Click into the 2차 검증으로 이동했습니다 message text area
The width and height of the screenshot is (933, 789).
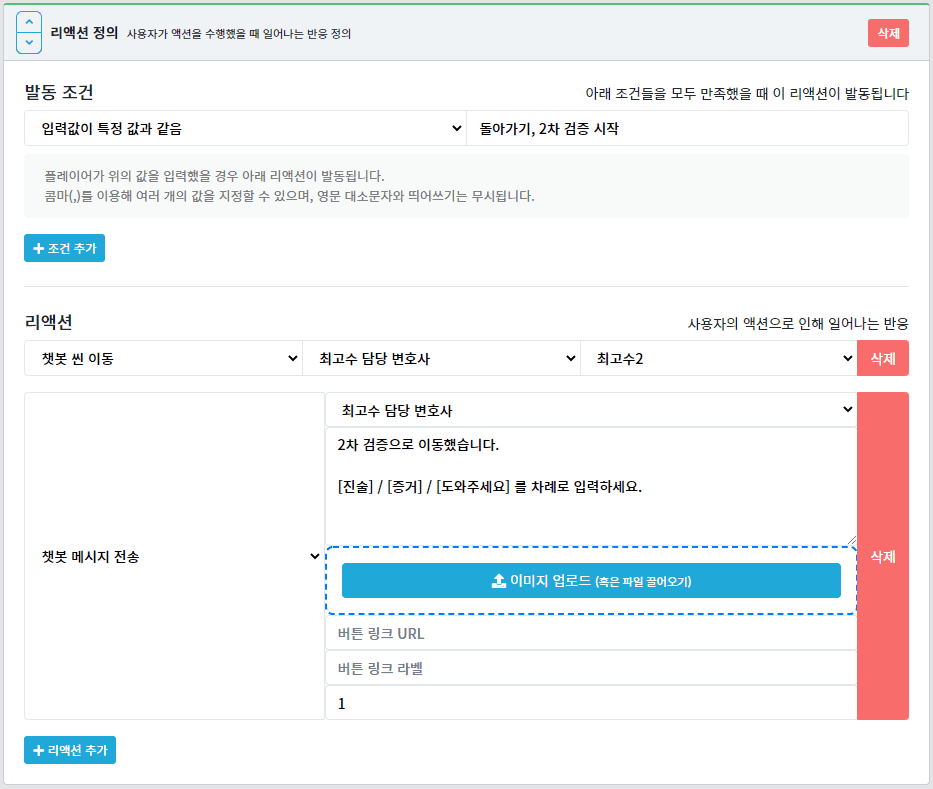tap(591, 486)
